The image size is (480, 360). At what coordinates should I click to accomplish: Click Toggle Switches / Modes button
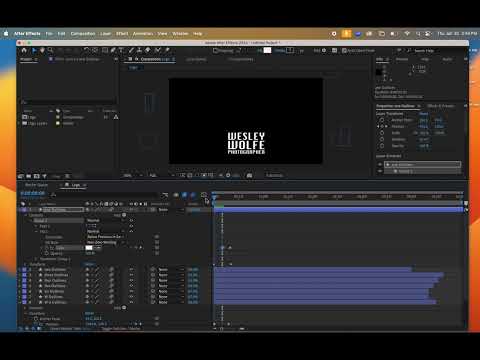pos(121,329)
